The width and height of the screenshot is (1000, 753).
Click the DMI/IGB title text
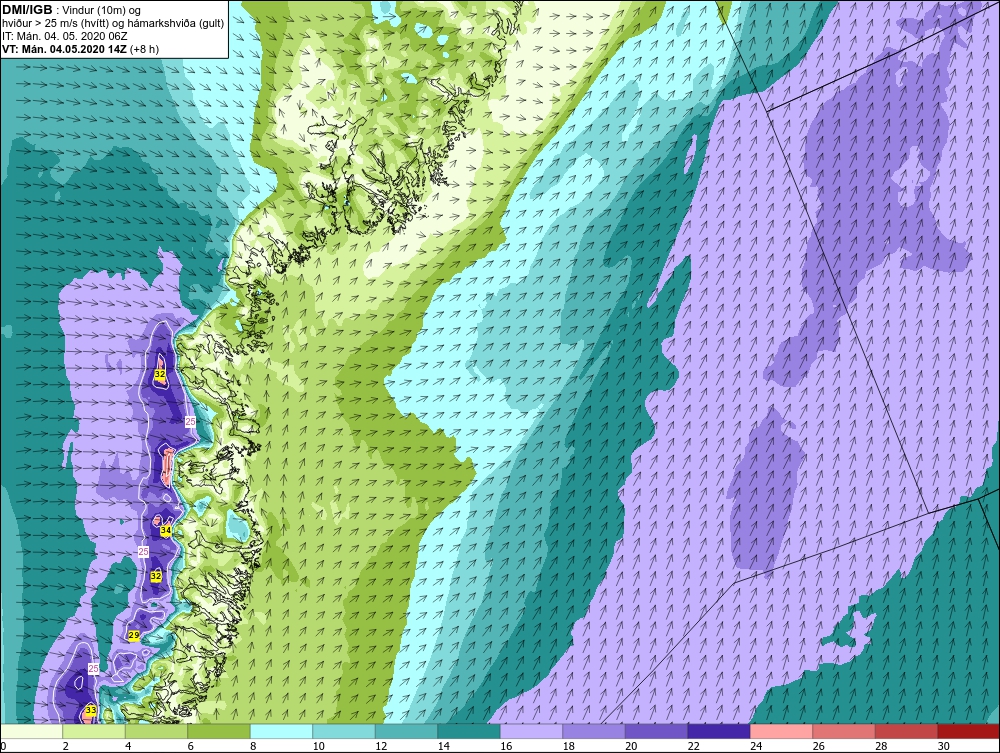tap(27, 10)
